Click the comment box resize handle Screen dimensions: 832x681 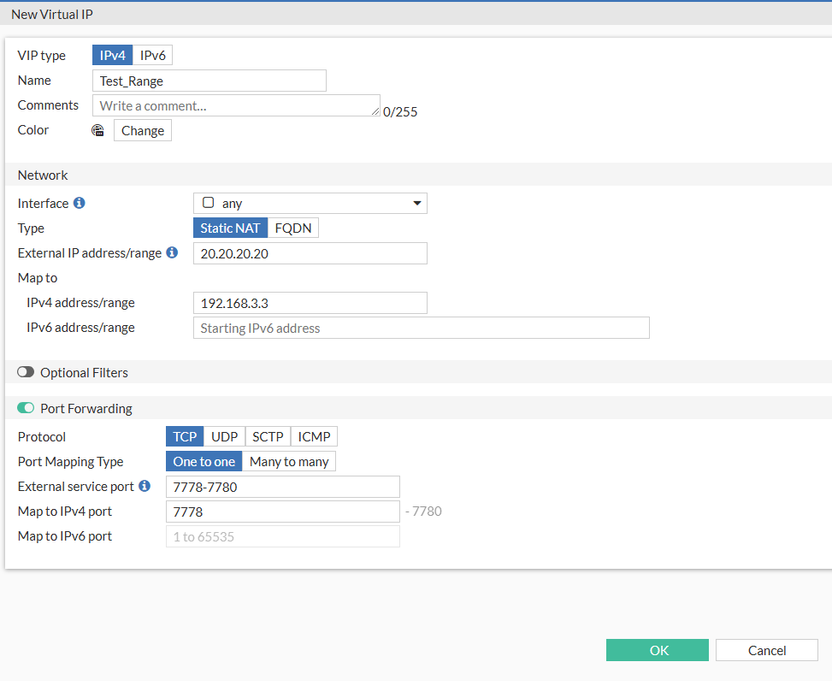click(x=376, y=111)
